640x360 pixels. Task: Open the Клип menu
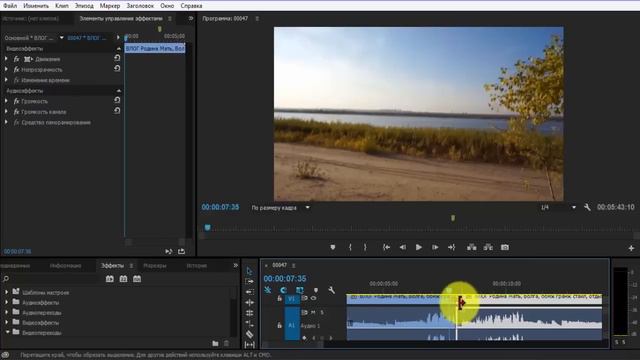pos(62,6)
